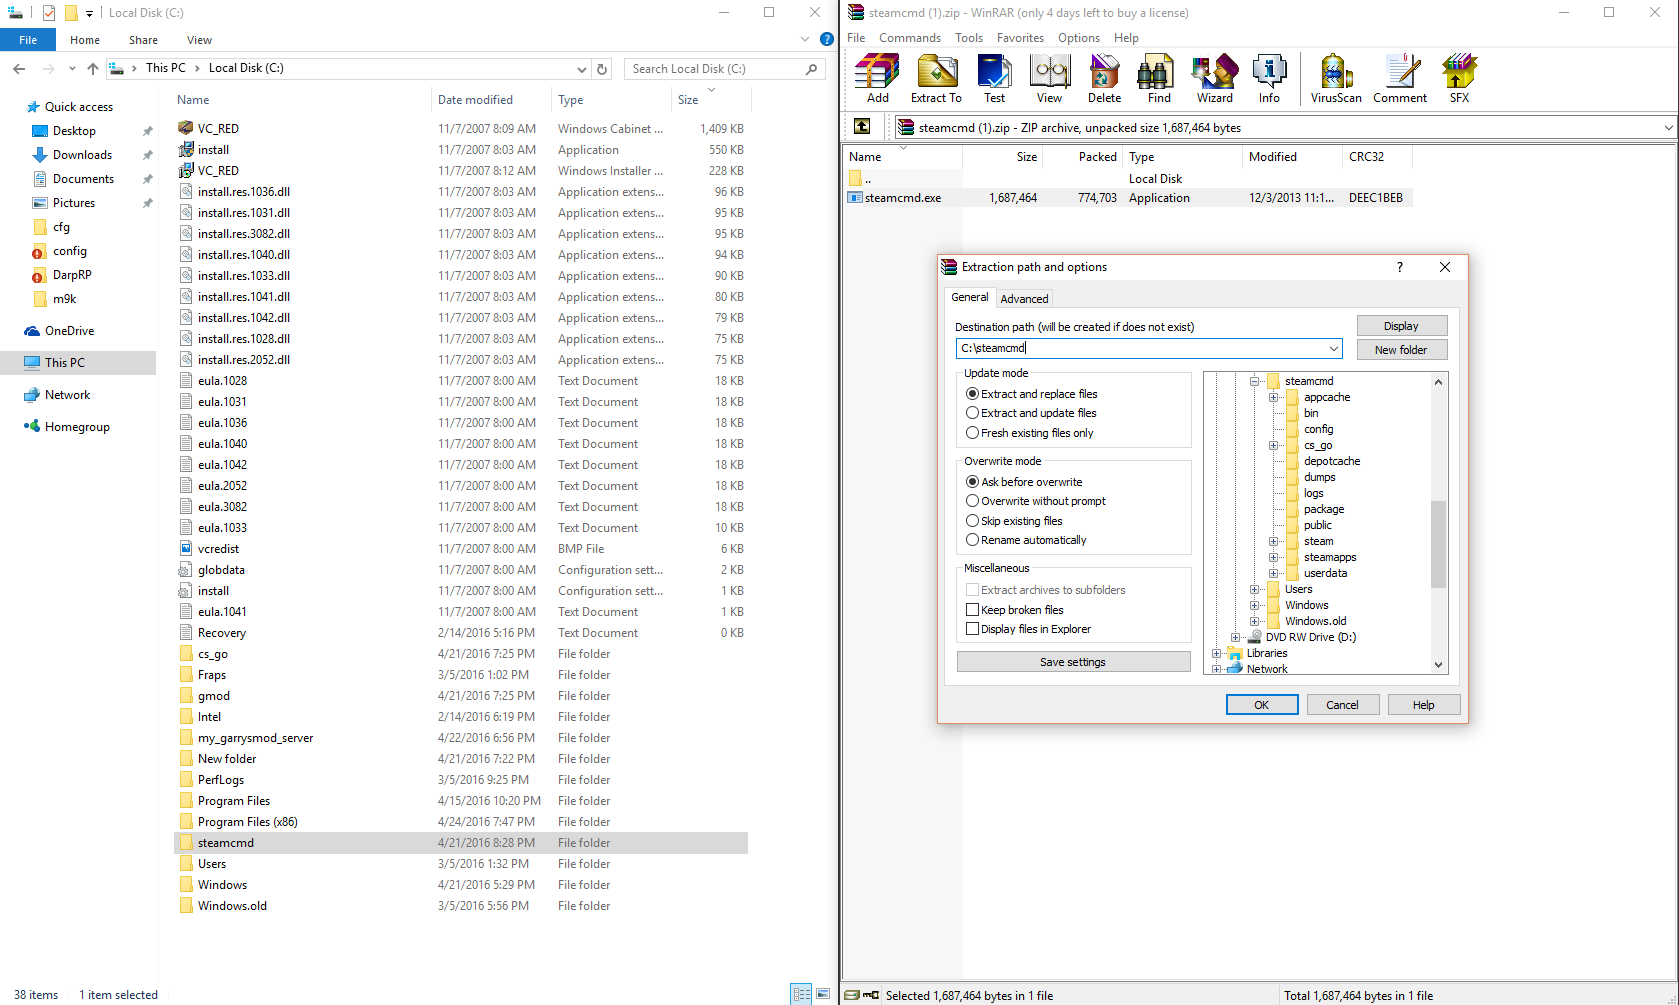Open OneDrive in the navigation pane

click(69, 331)
